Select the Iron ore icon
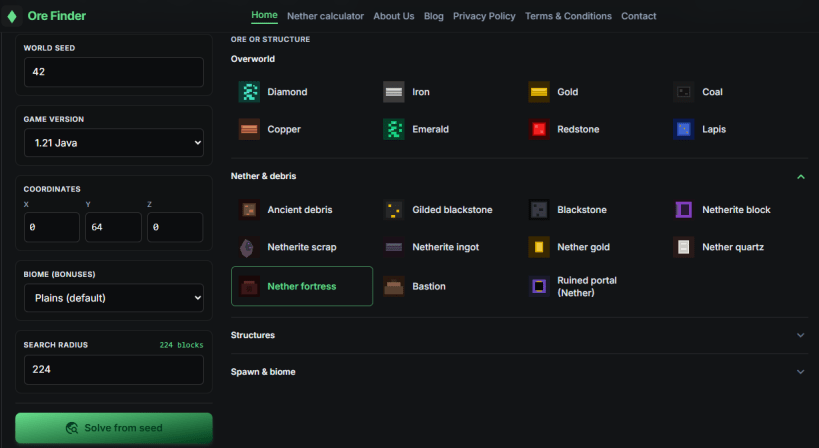 coord(394,92)
